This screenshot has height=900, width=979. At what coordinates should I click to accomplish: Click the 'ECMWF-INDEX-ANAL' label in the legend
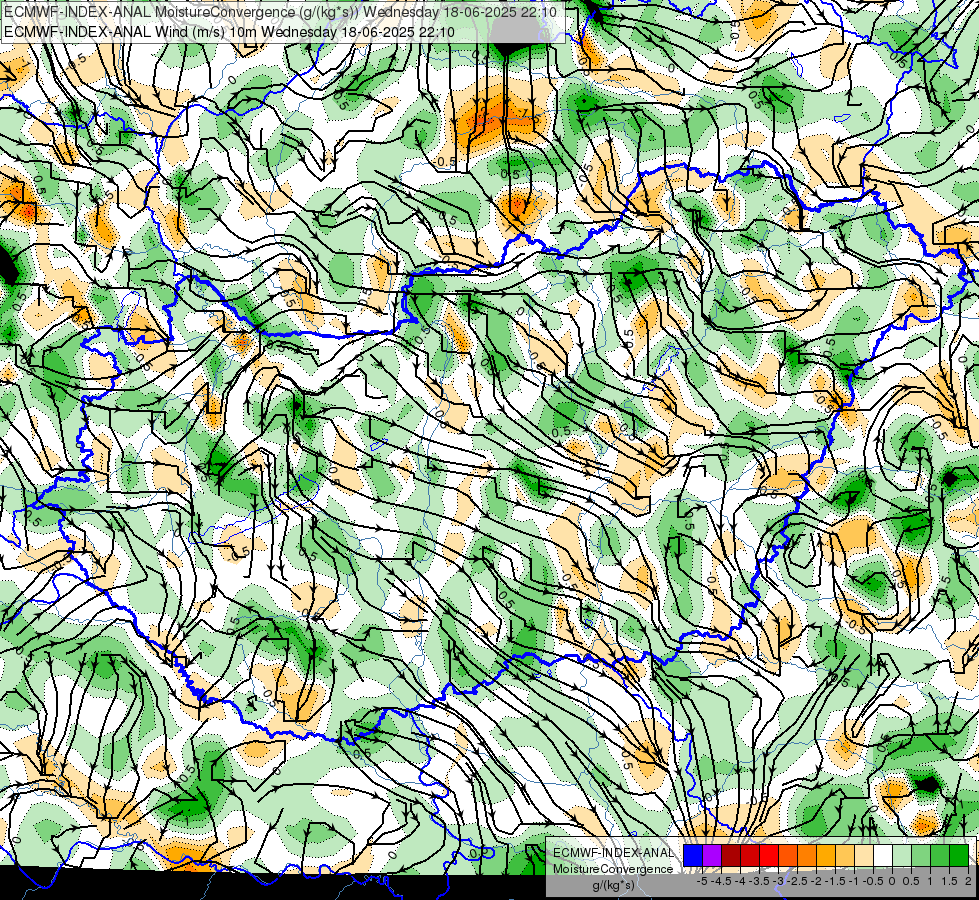pos(613,853)
